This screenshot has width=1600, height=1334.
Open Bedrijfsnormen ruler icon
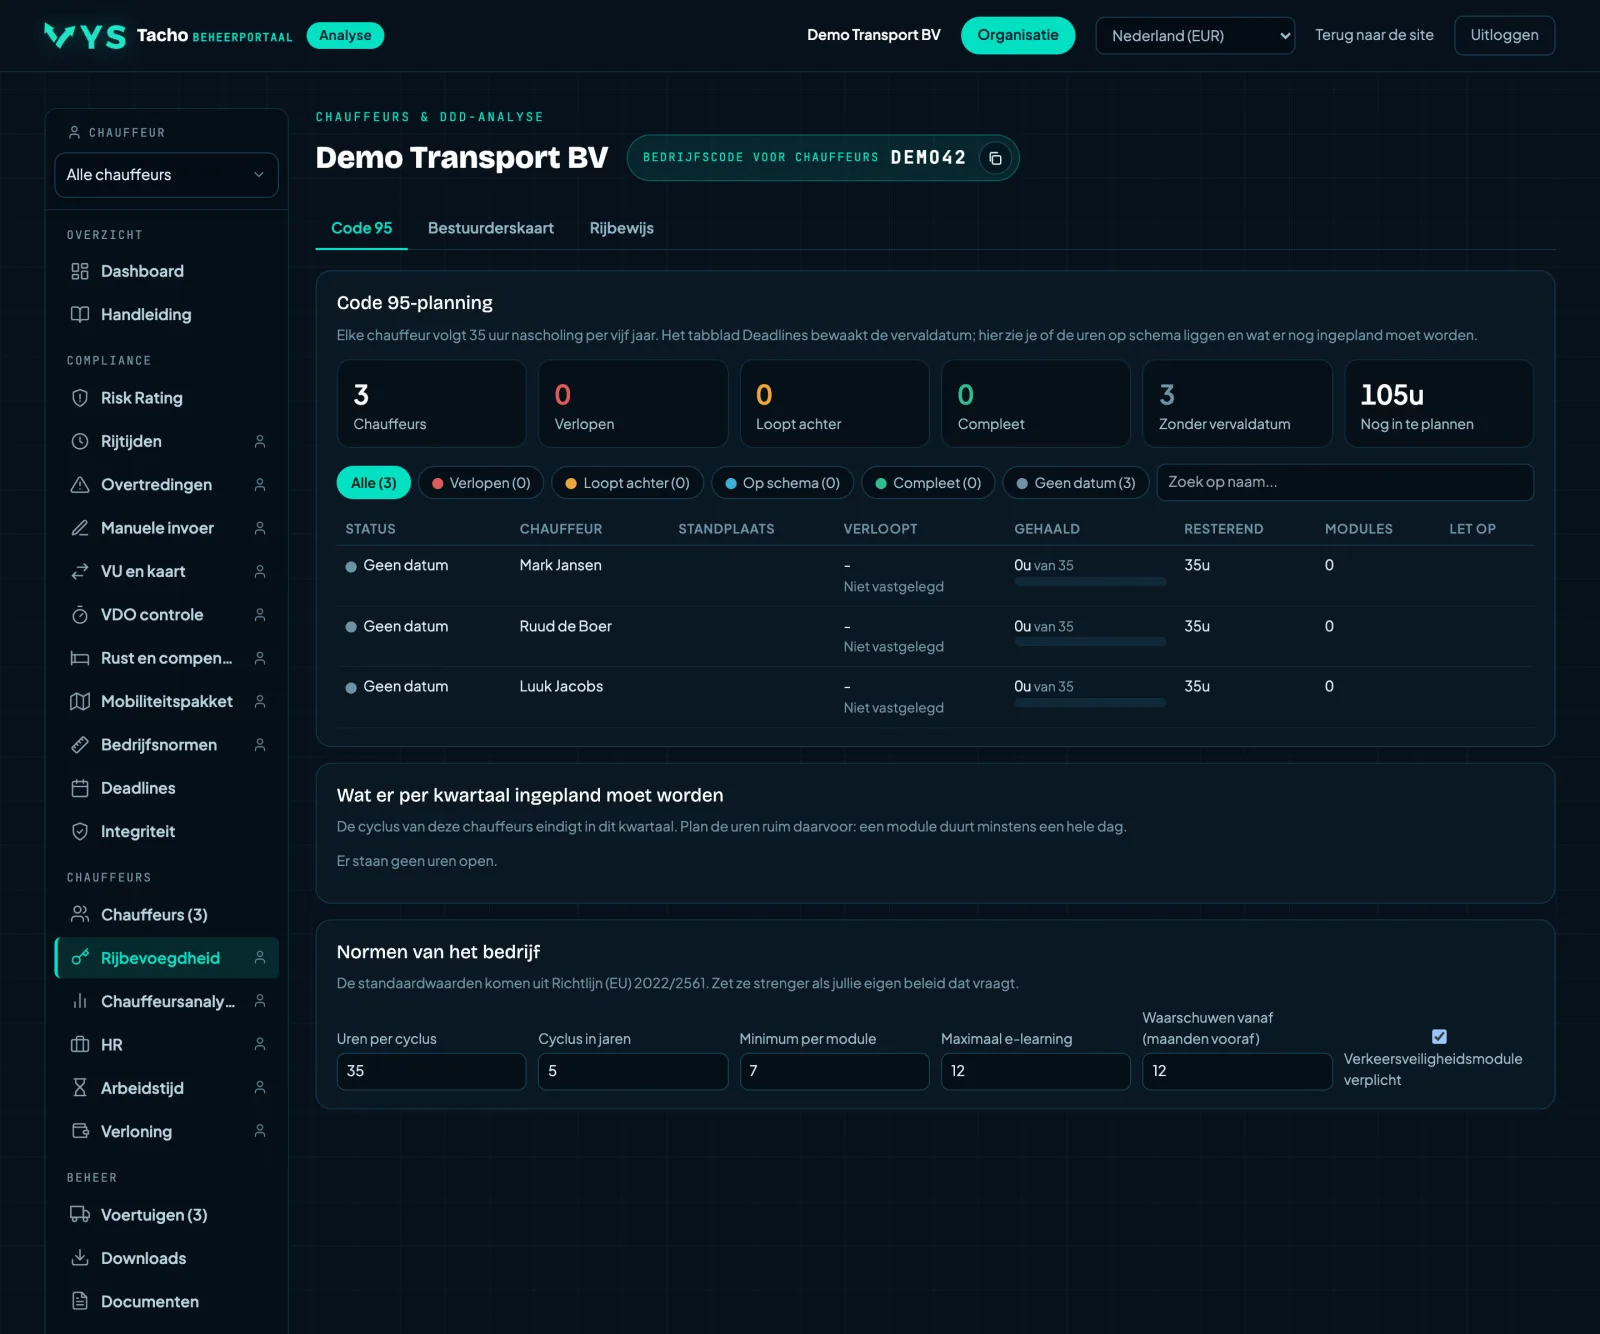(x=80, y=745)
